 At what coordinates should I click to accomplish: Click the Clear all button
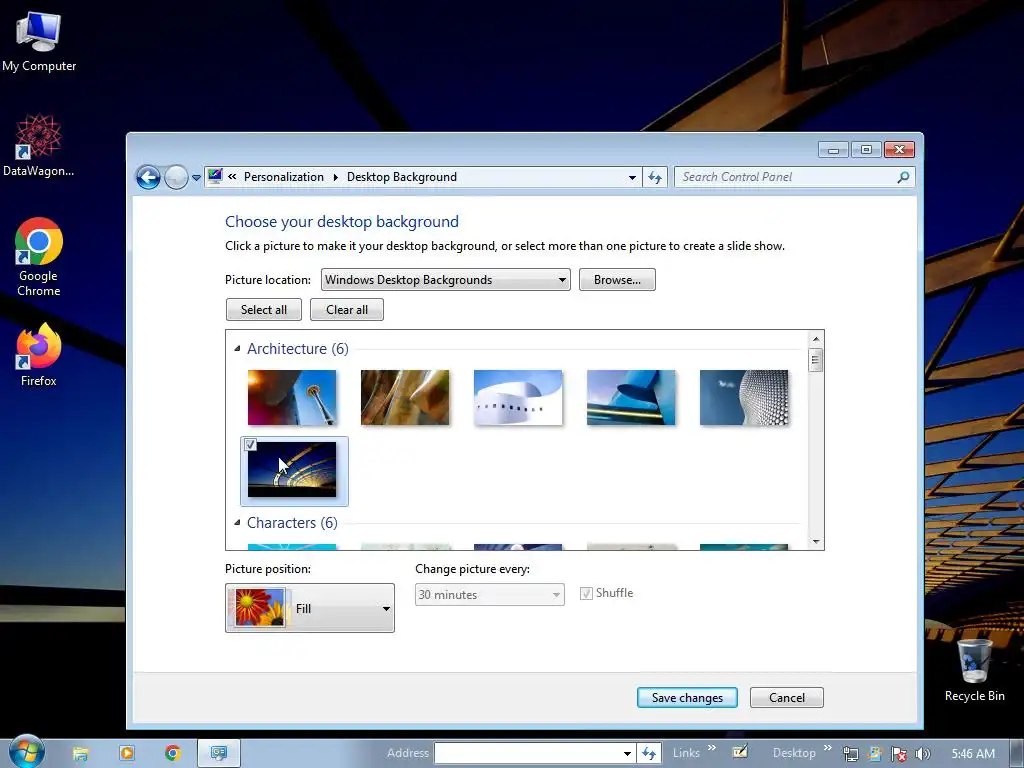347,310
